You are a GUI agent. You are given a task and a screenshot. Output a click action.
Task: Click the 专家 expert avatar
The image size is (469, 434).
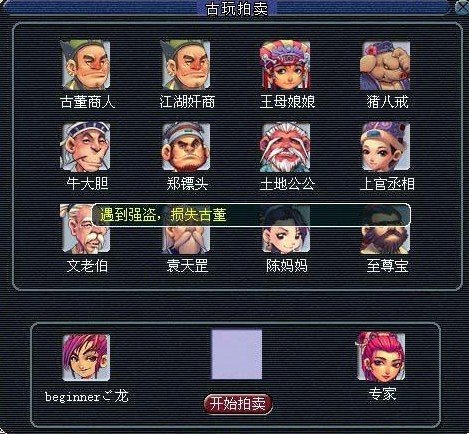381,356
